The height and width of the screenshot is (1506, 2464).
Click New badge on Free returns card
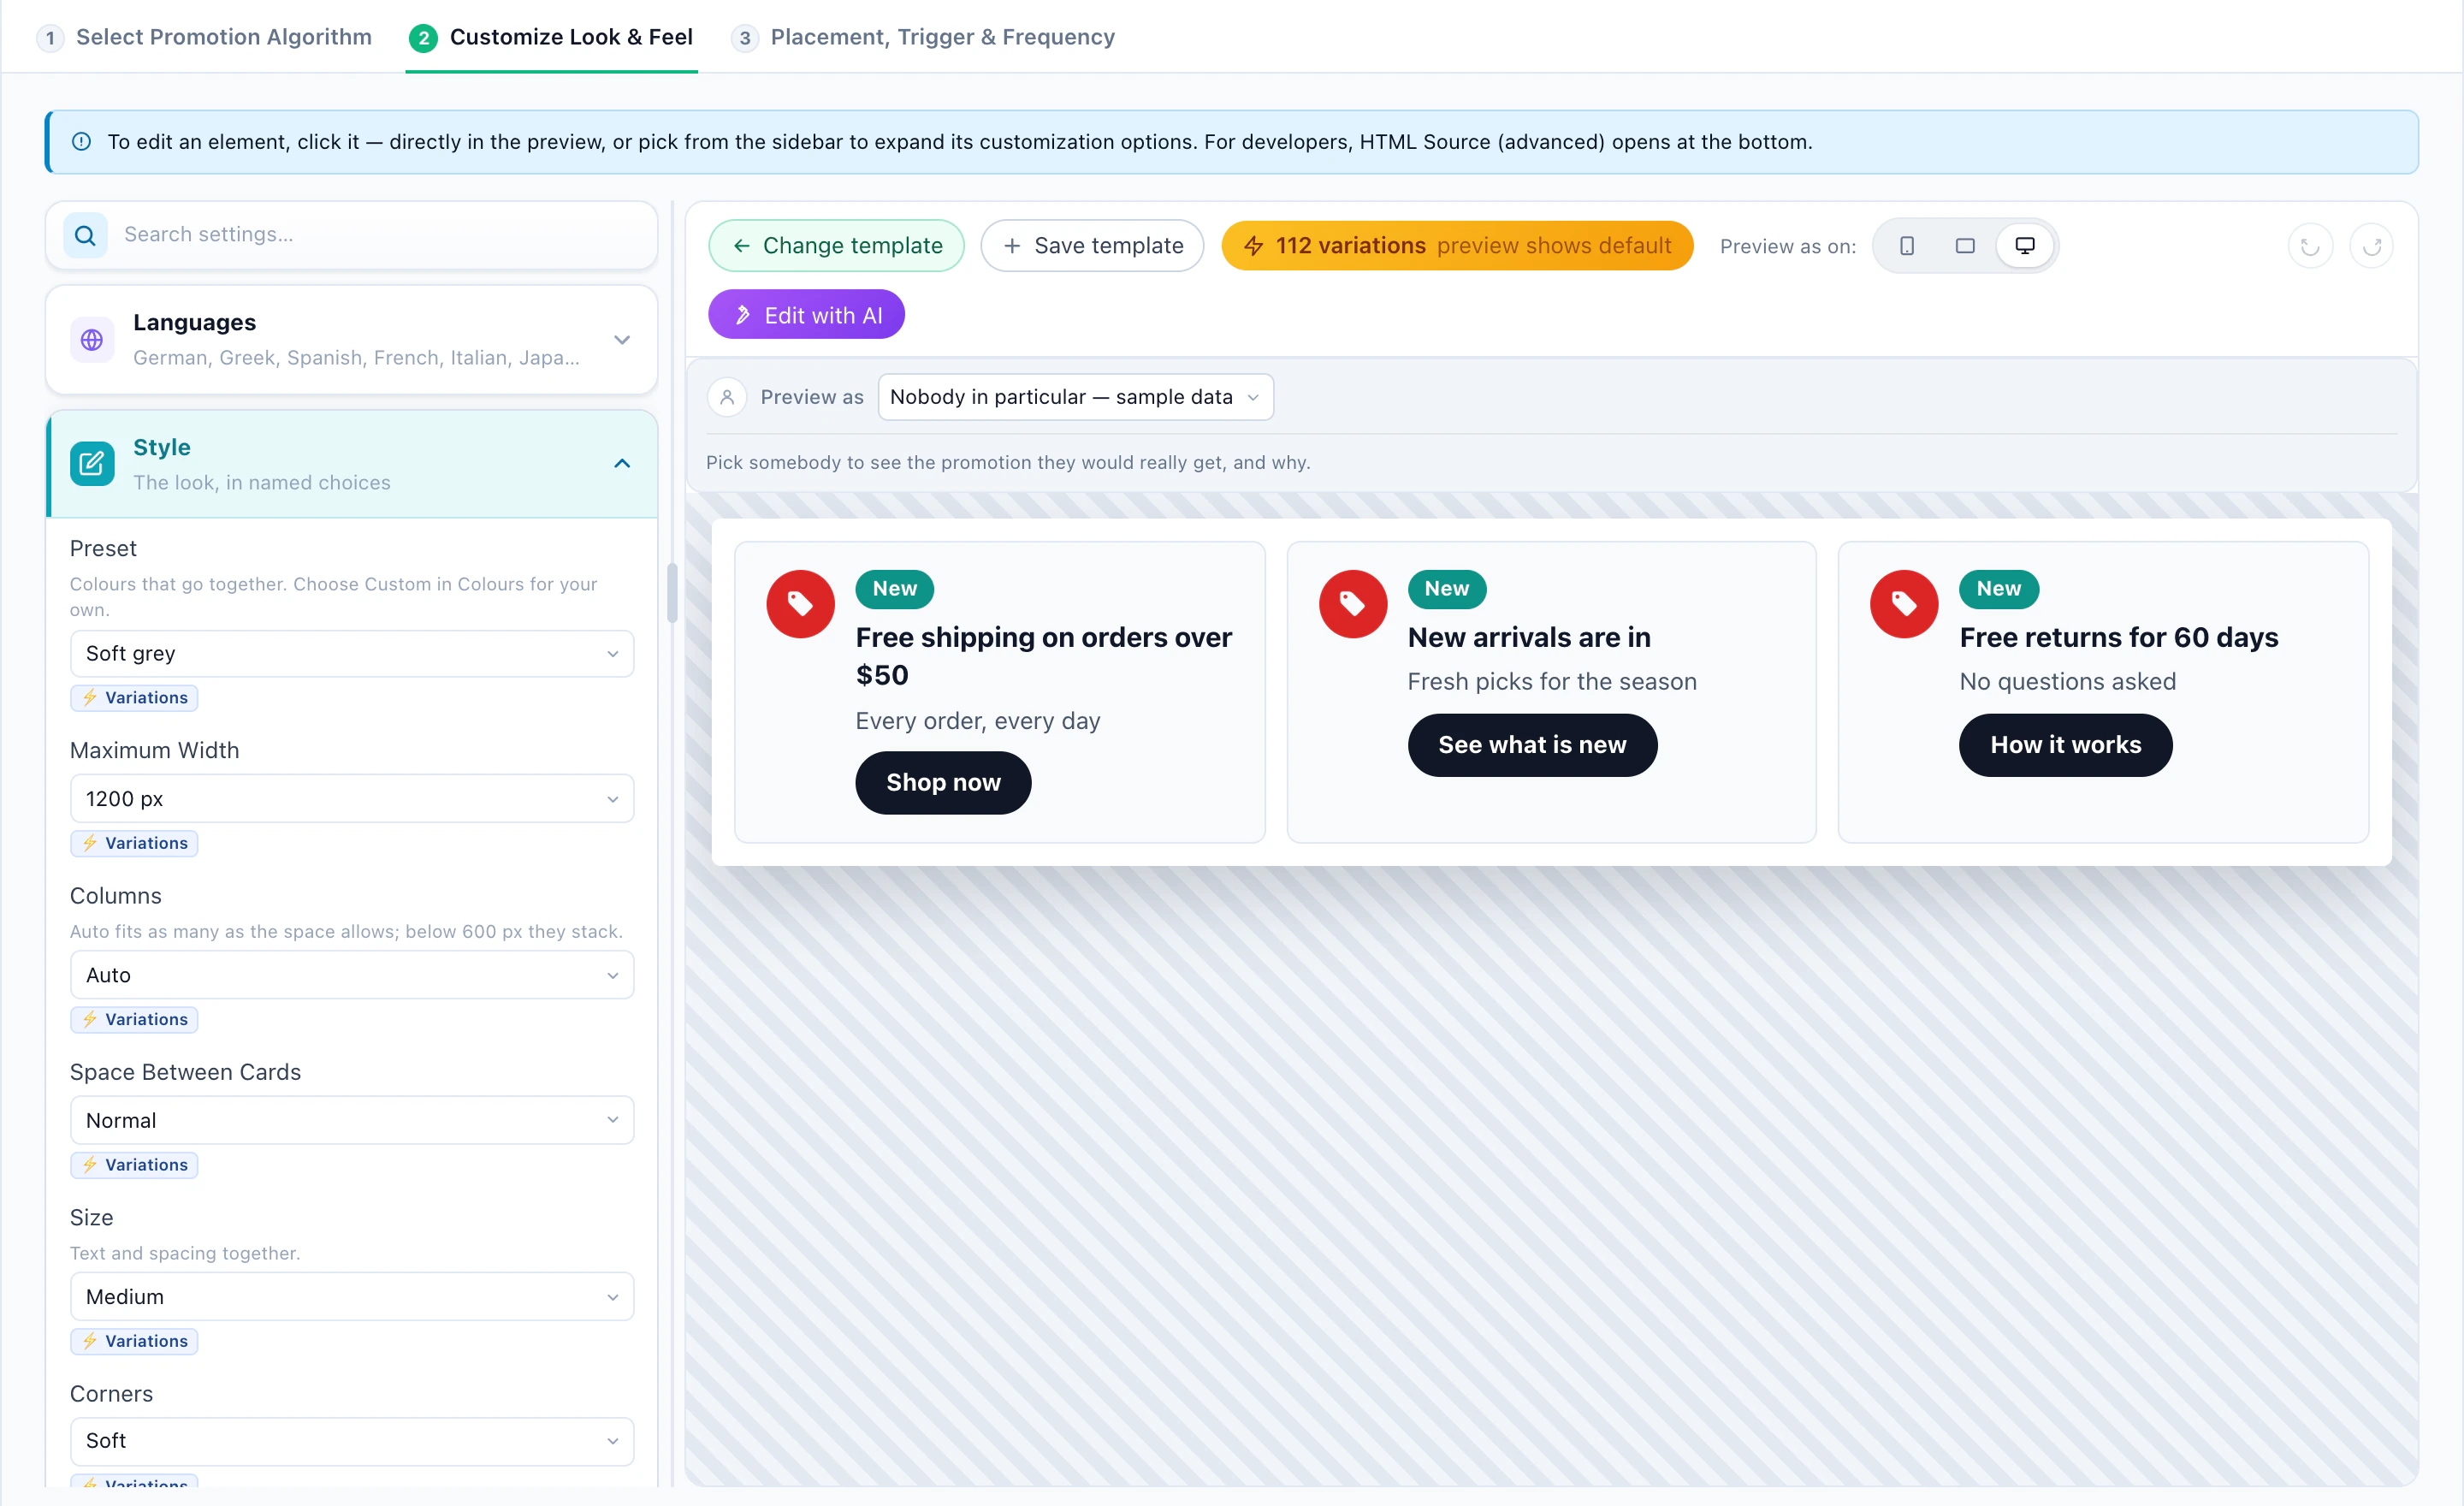pos(1998,589)
